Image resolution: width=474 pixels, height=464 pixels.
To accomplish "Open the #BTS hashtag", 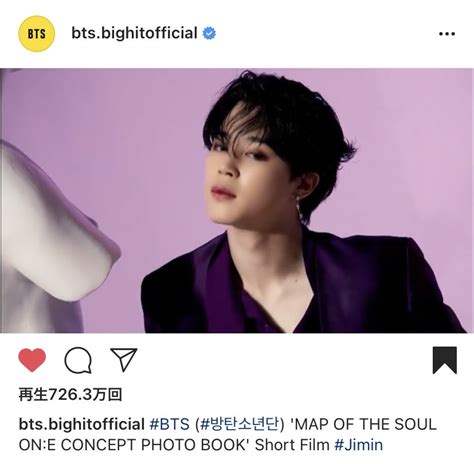I will click(x=169, y=424).
